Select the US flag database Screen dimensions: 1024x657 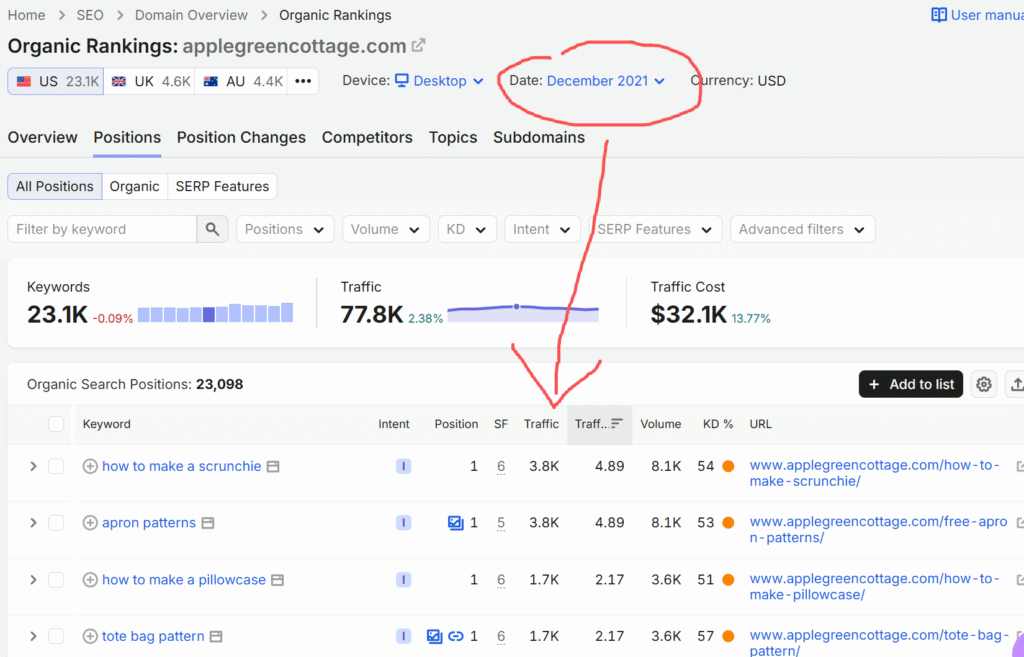[x=56, y=82]
